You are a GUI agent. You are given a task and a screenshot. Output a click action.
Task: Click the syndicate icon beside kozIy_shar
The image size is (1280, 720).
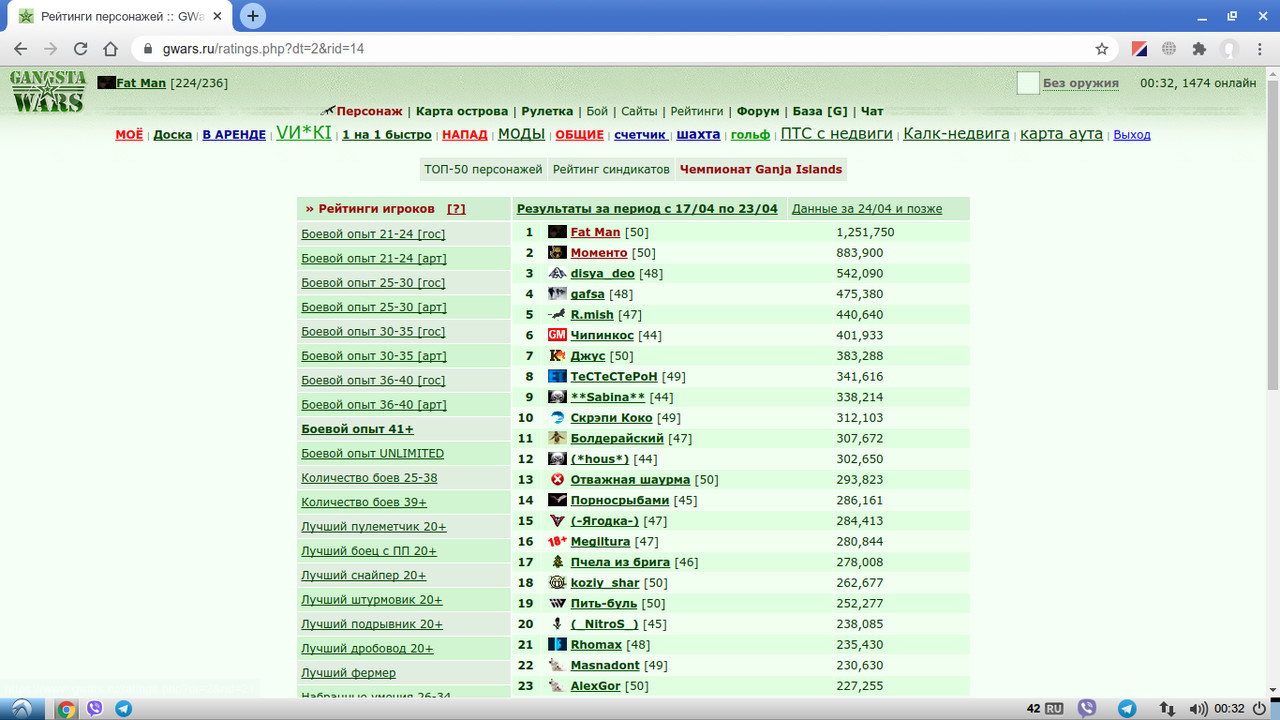tap(557, 582)
